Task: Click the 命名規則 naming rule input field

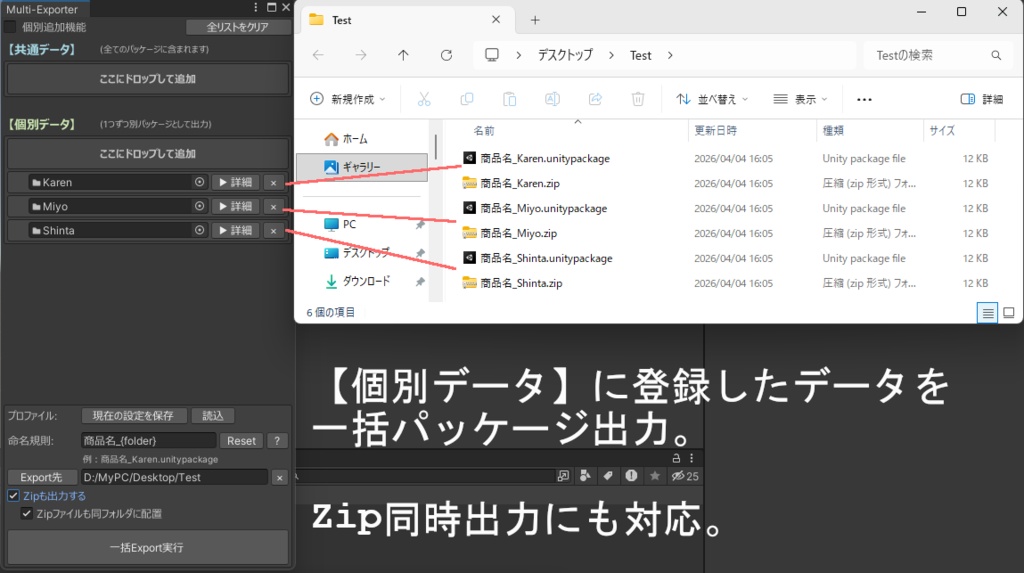Action: click(x=149, y=441)
